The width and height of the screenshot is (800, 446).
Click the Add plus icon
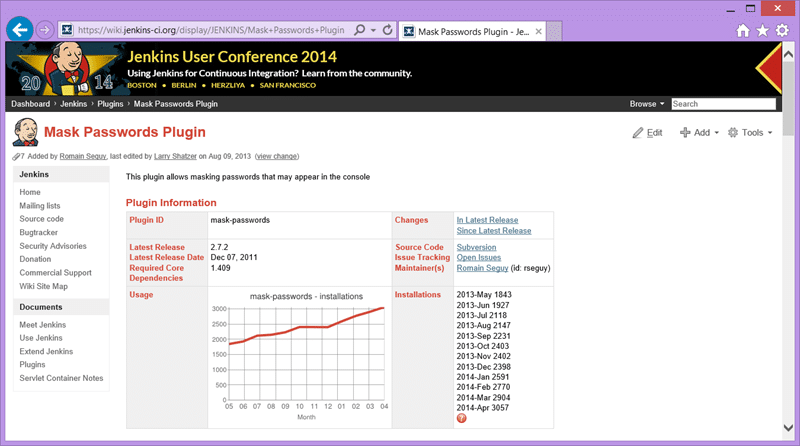point(685,133)
